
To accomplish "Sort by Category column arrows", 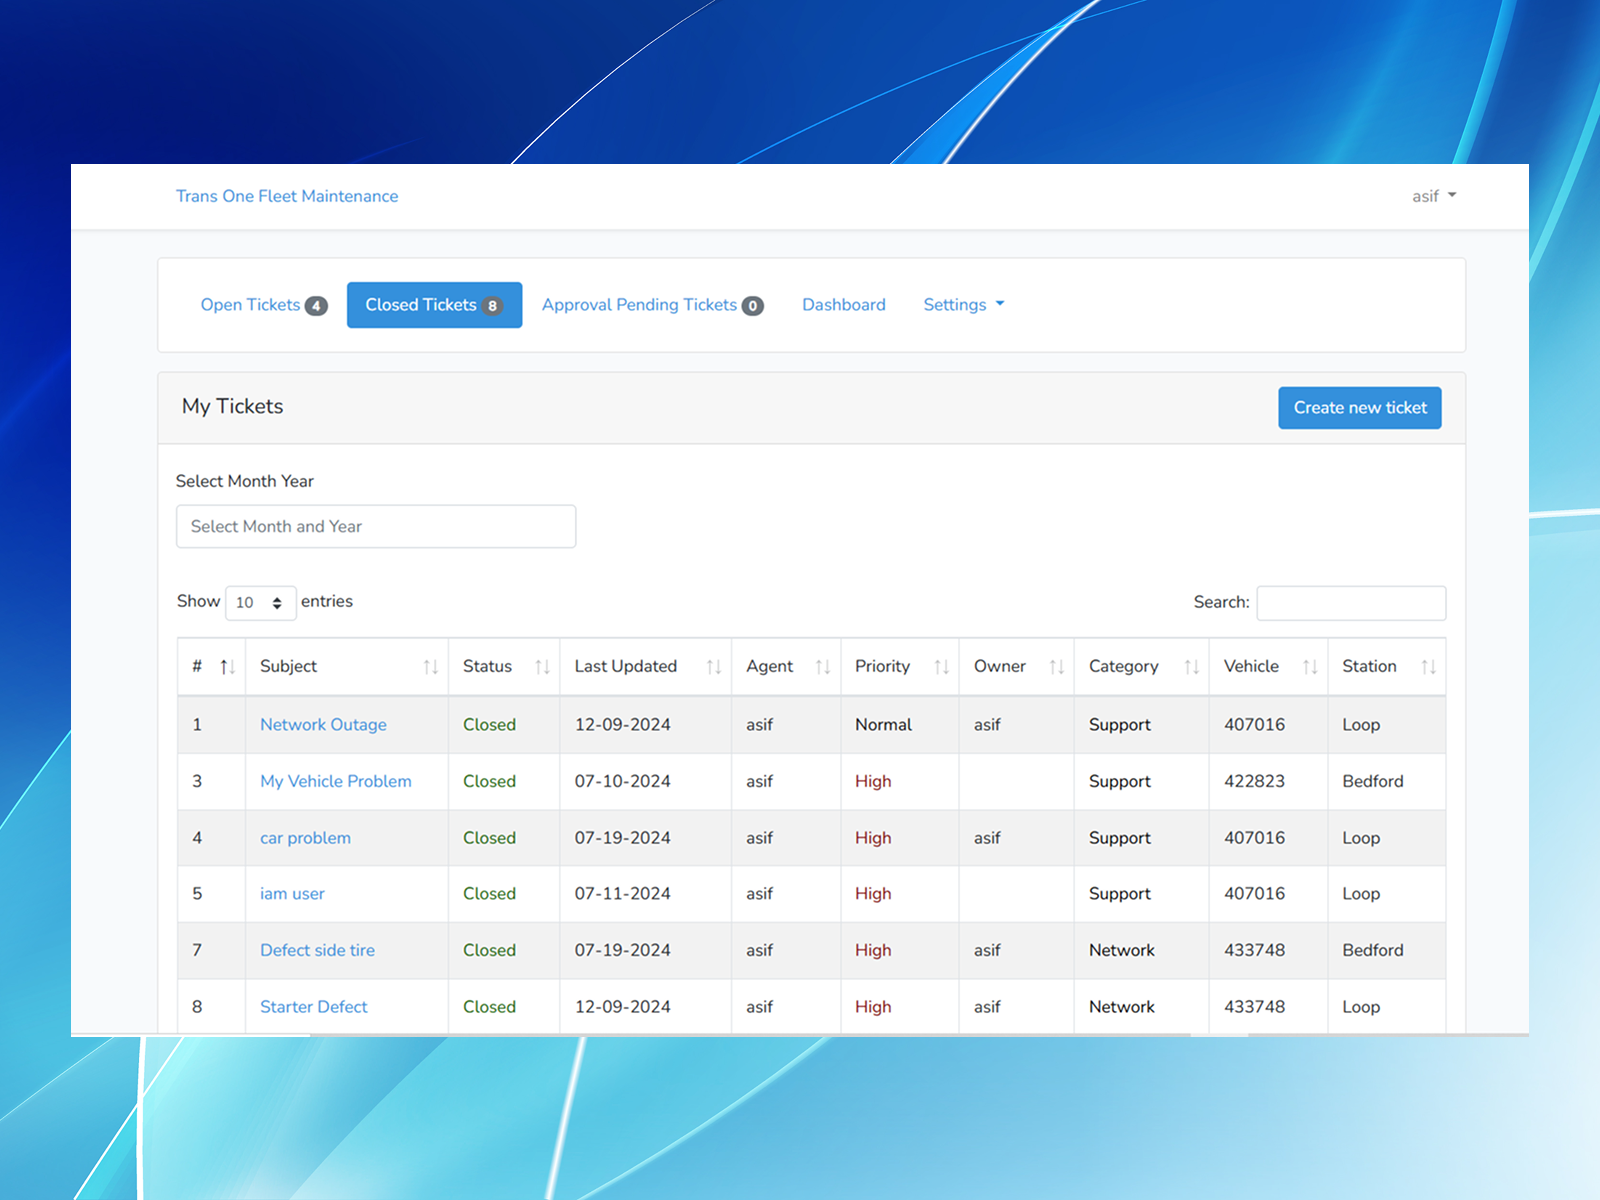I will (1191, 667).
